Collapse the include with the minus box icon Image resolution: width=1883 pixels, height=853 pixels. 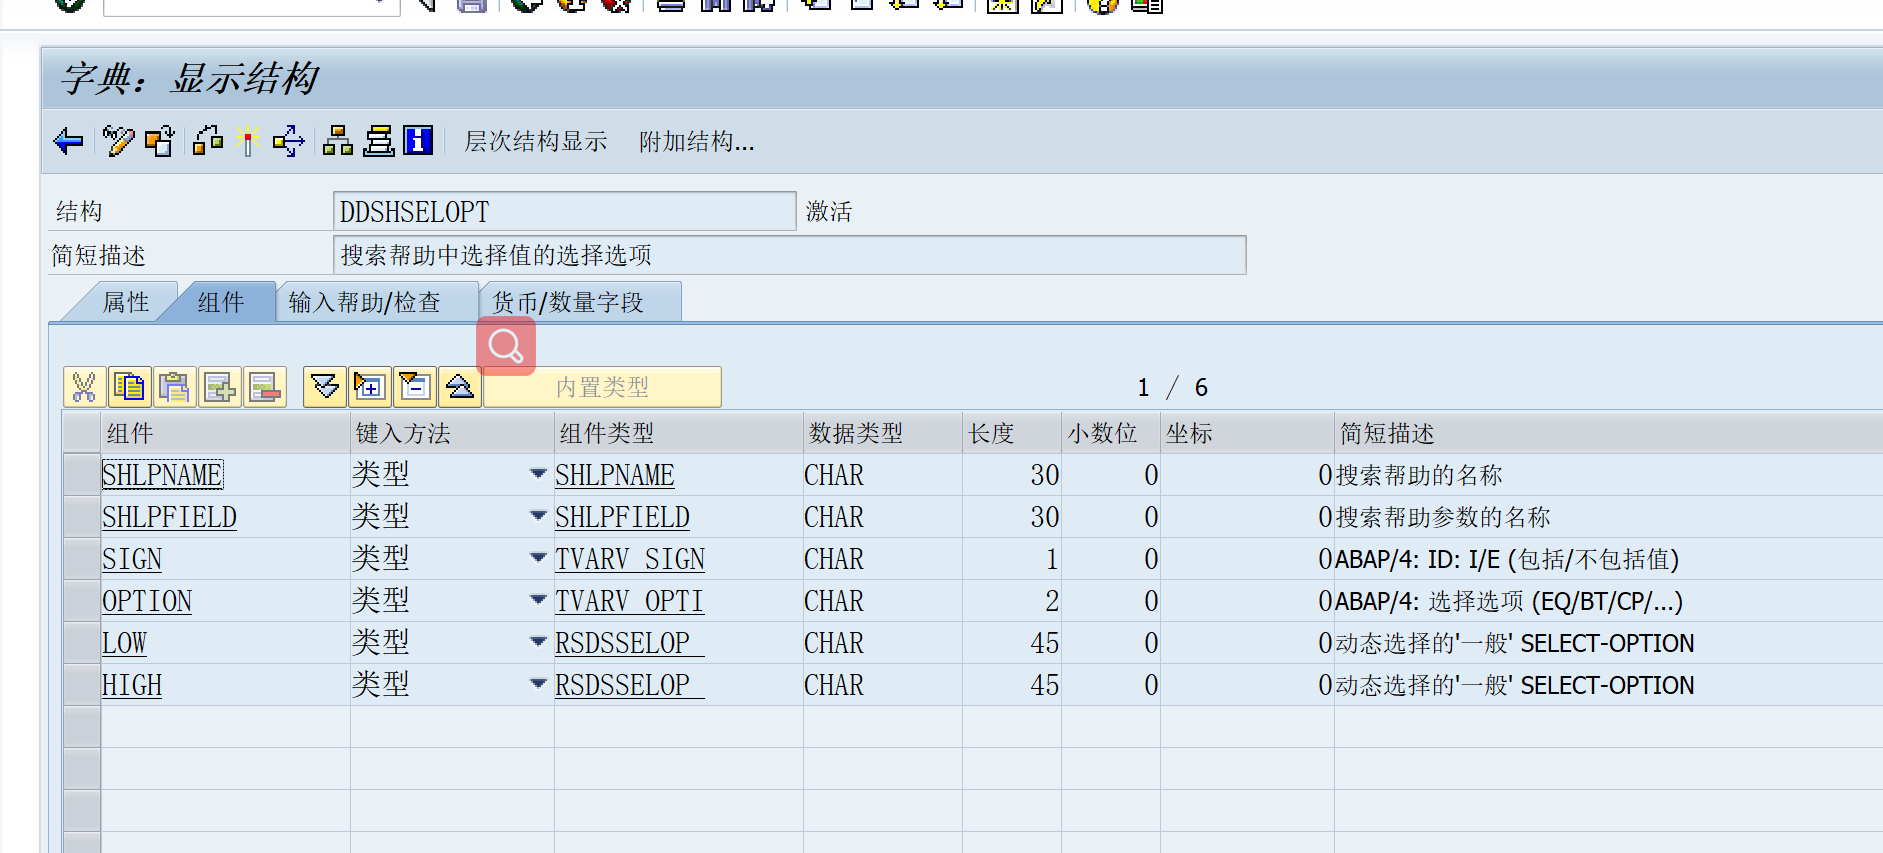(415, 387)
